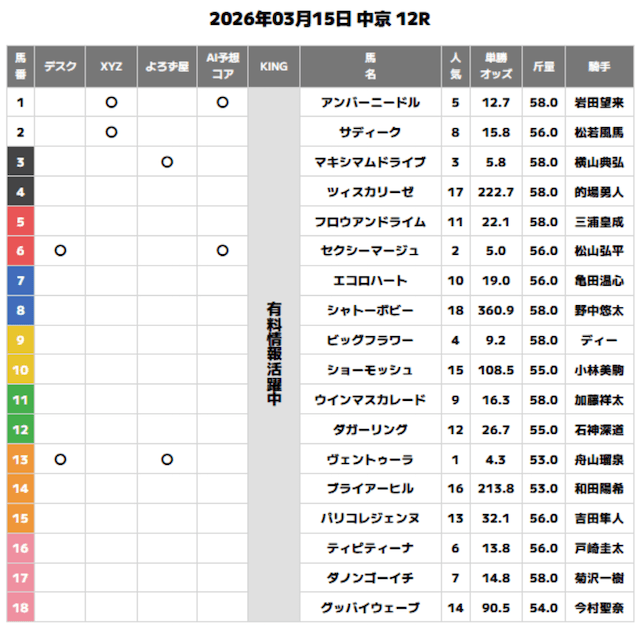Click the race title 2026年03月15日 中京 12R
This screenshot has width=640, height=630.
320,19
